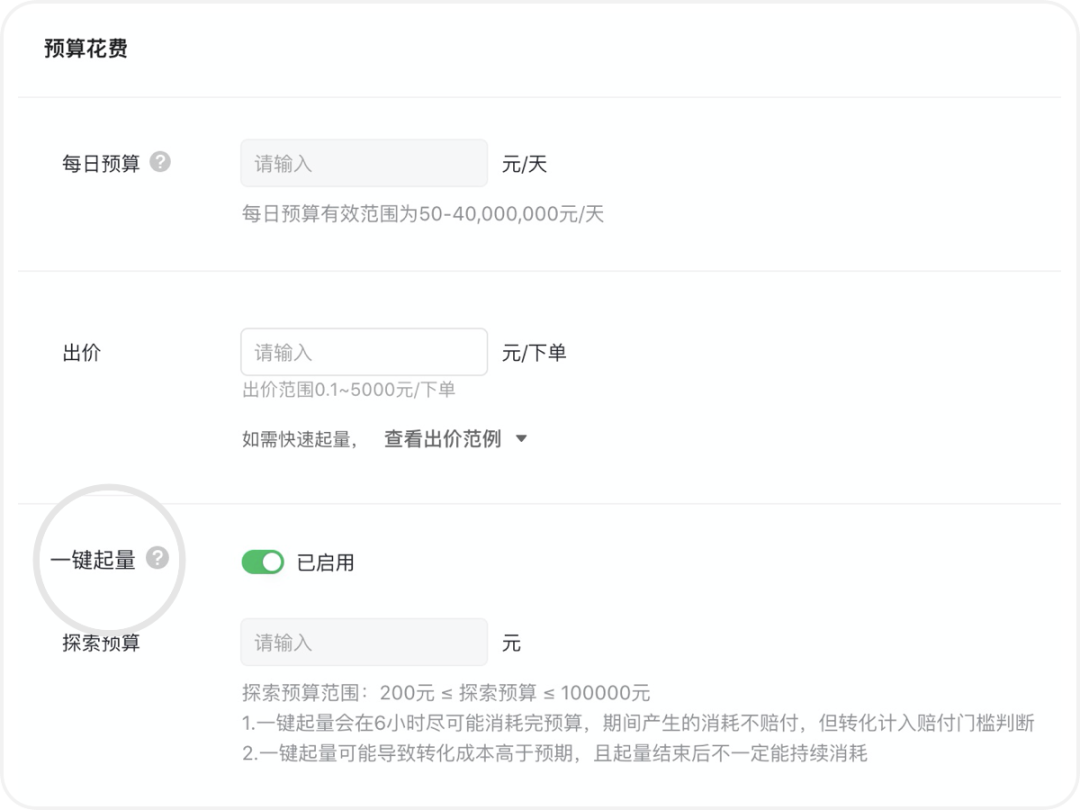This screenshot has height=810, width=1080.
Task: Click the 出价 field label
Action: point(81,353)
